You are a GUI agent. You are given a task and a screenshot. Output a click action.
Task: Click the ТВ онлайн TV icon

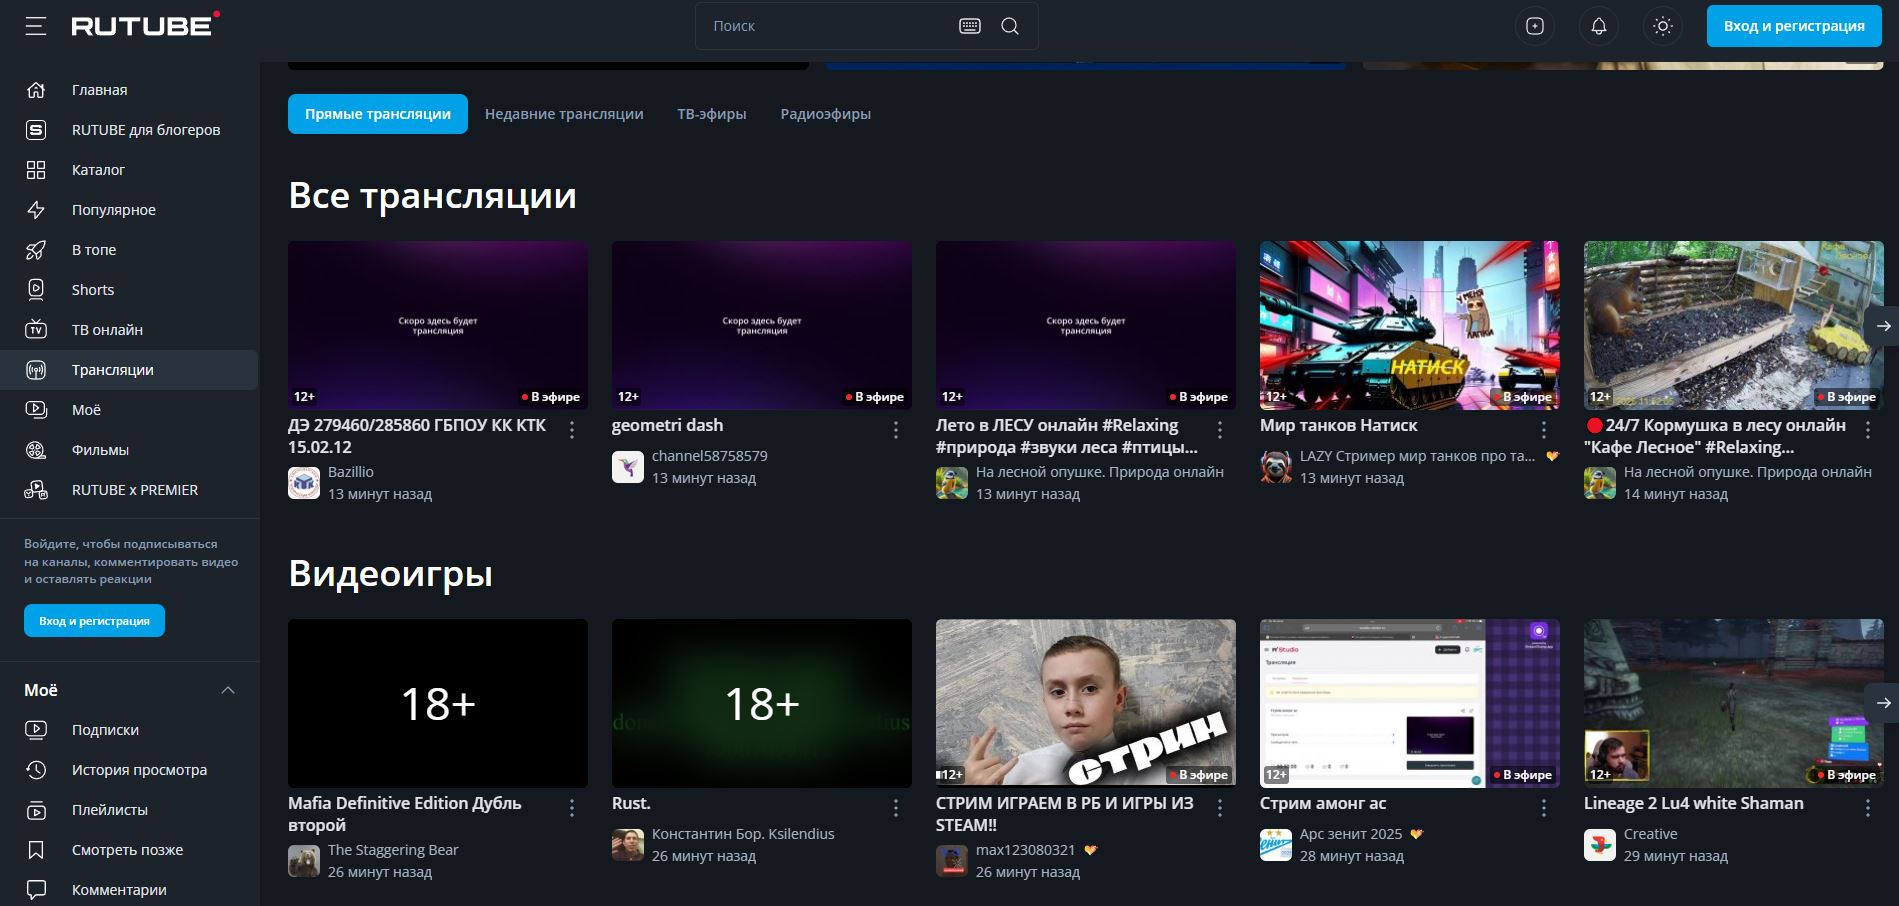36,330
